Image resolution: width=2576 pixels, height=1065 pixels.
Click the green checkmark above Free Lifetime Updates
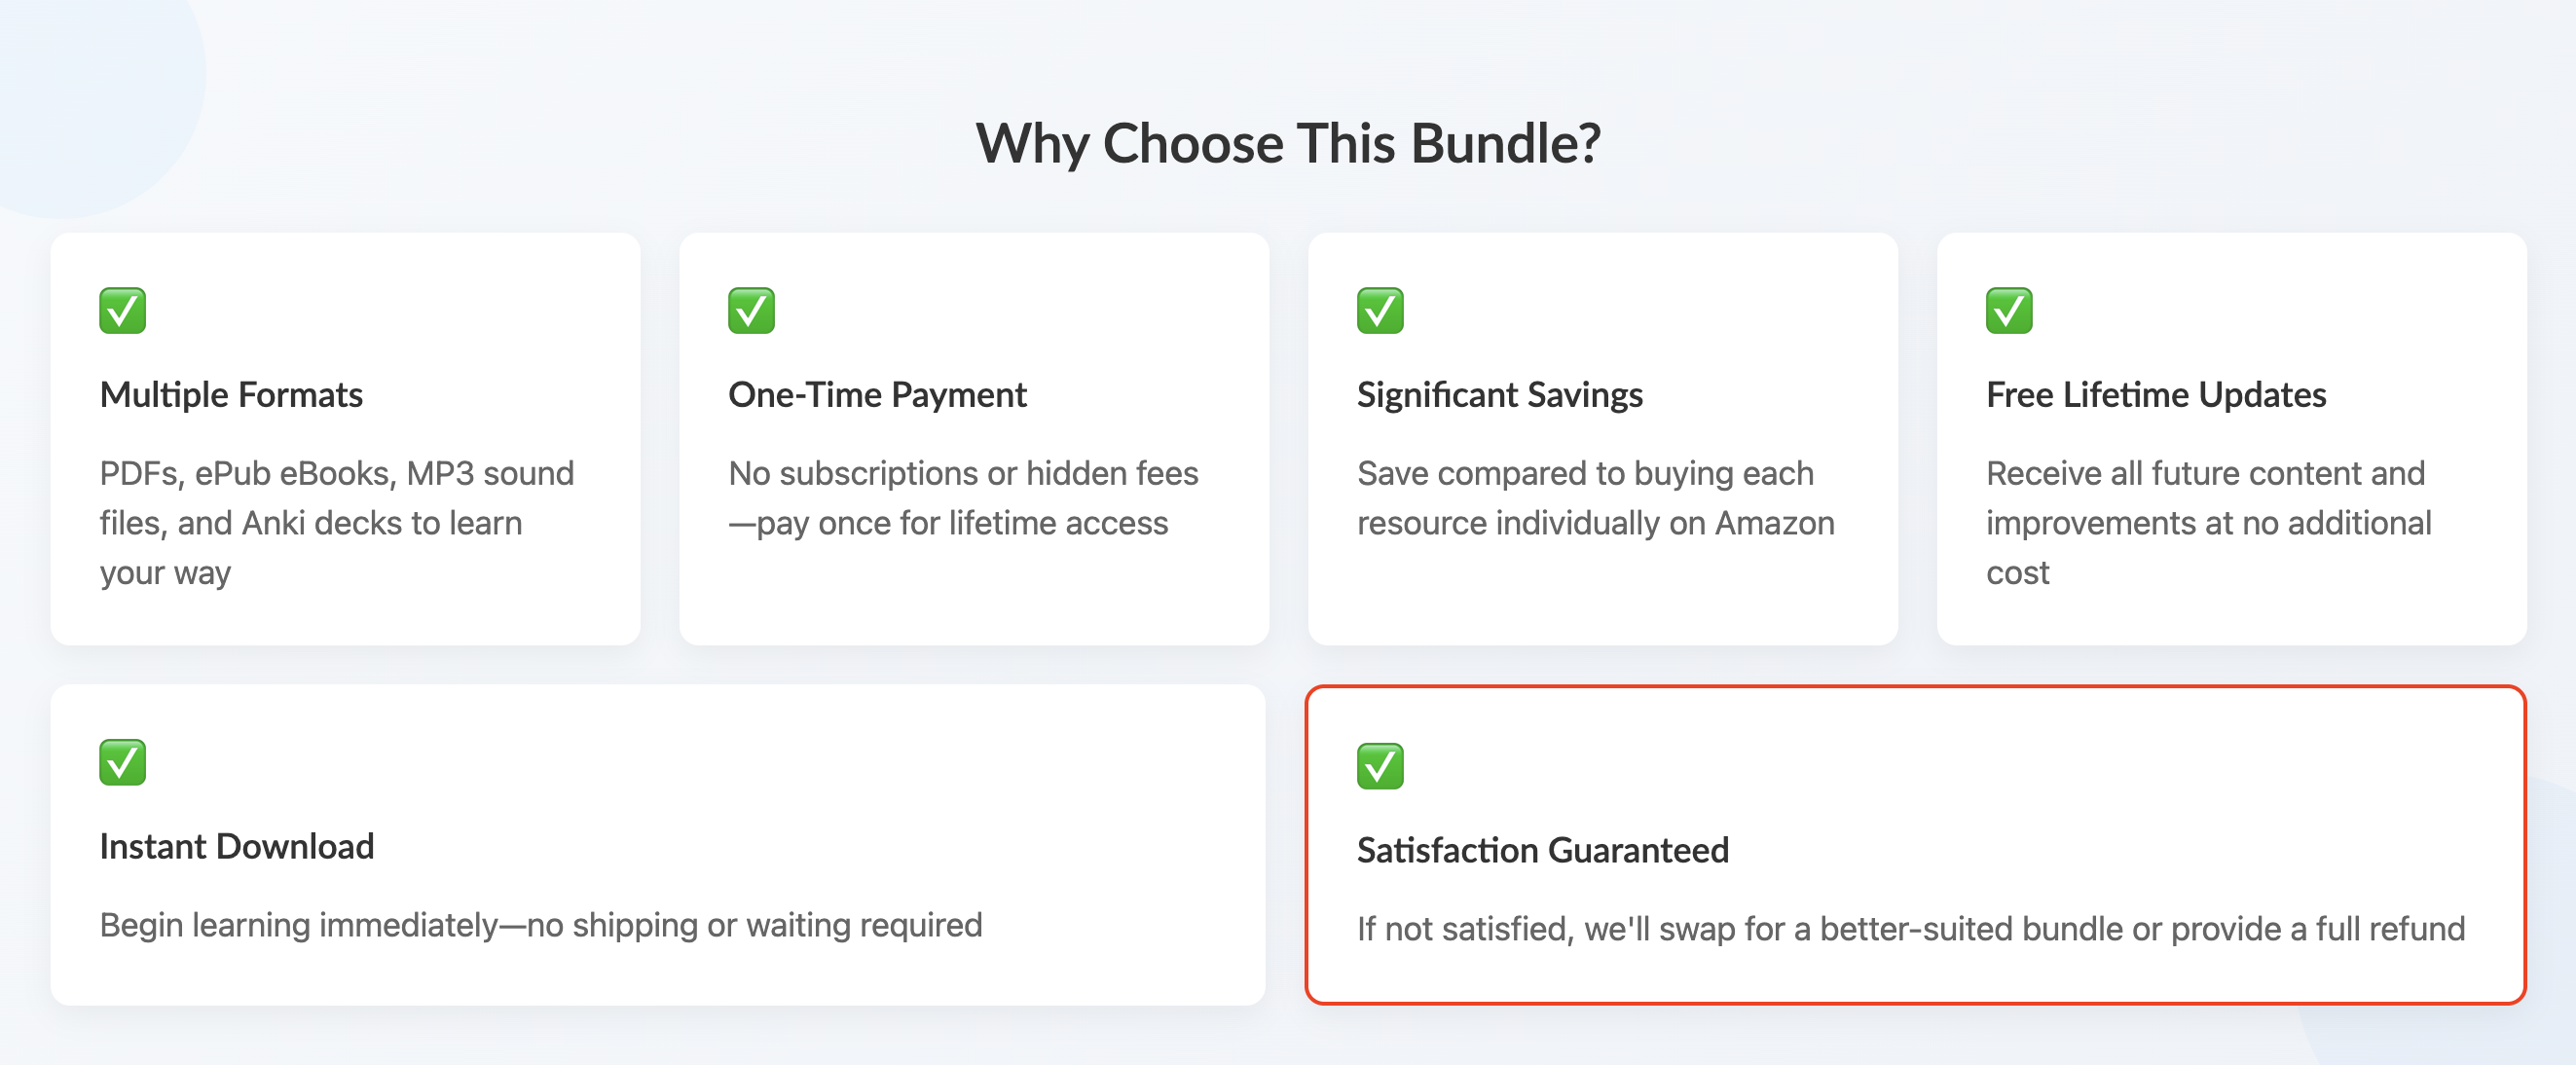[2009, 311]
